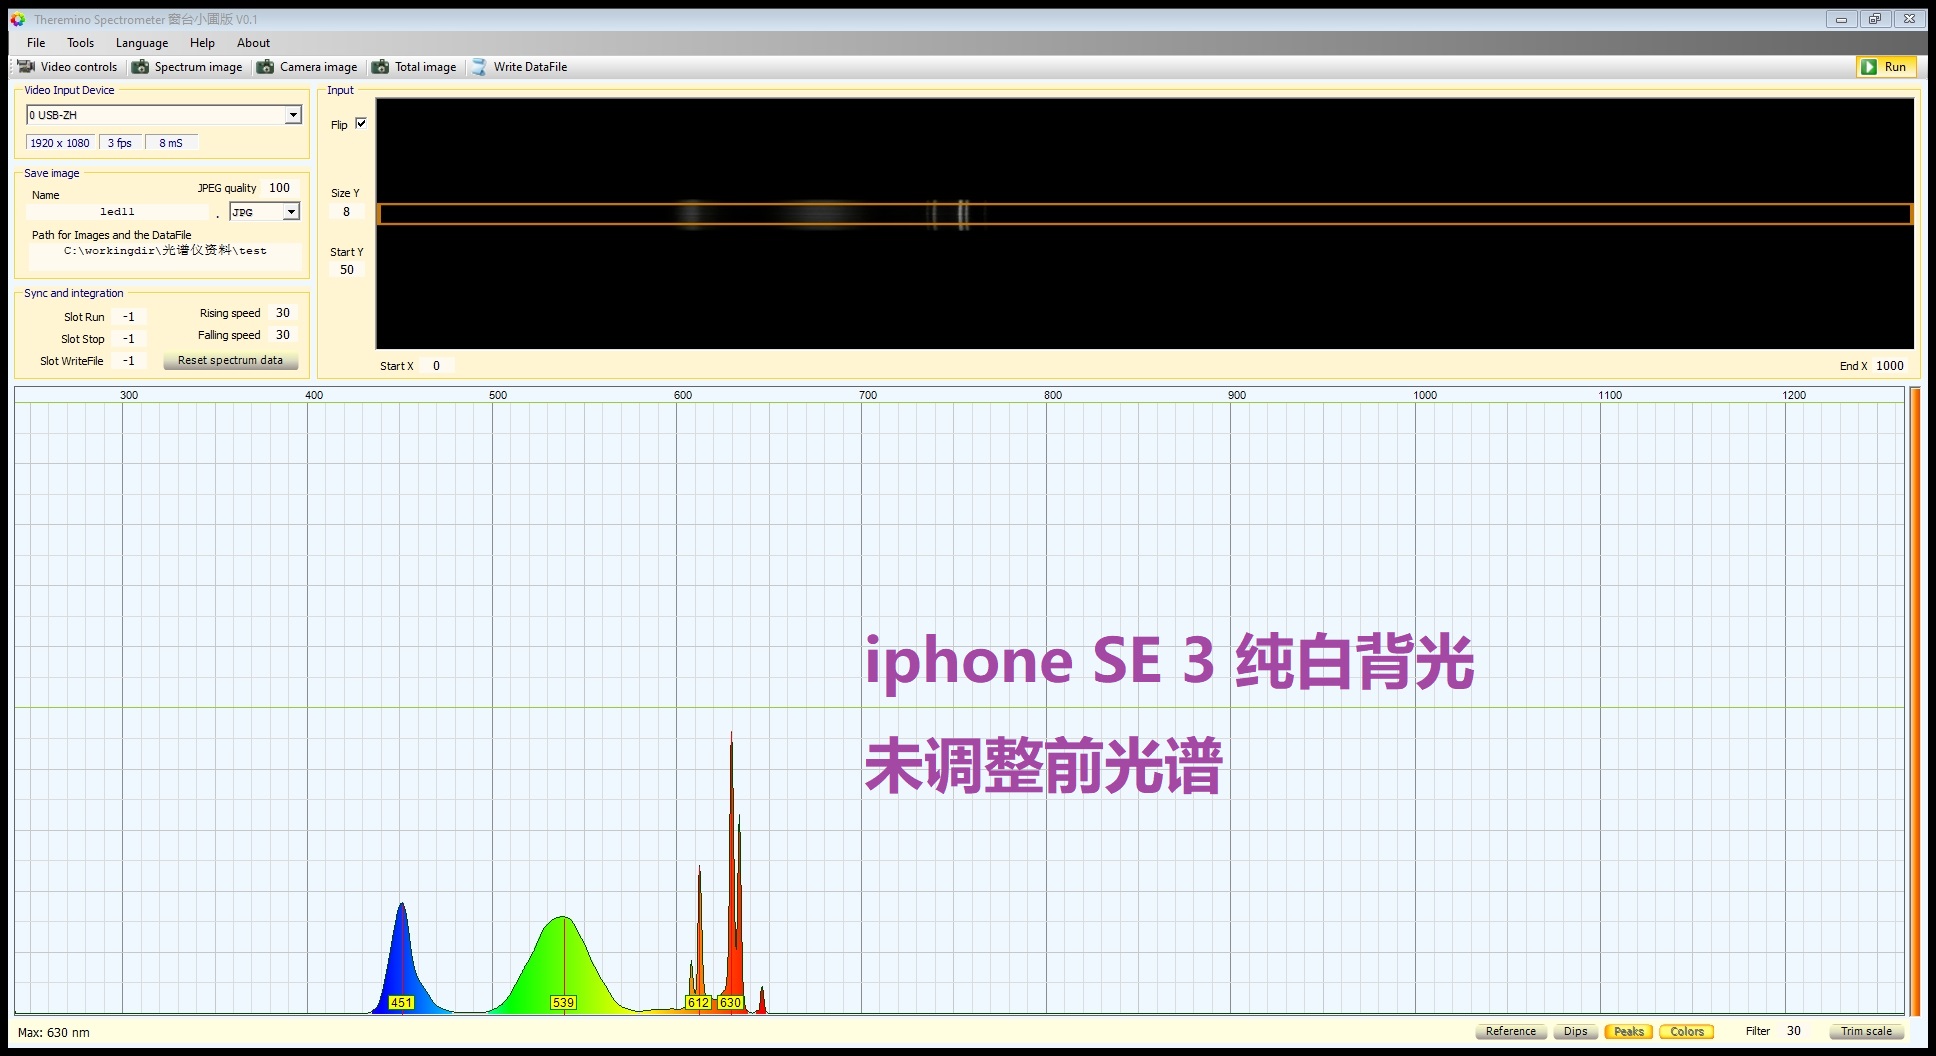Expand the Video Input Device dropdown
Image resolution: width=1936 pixels, height=1056 pixels.
[293, 115]
